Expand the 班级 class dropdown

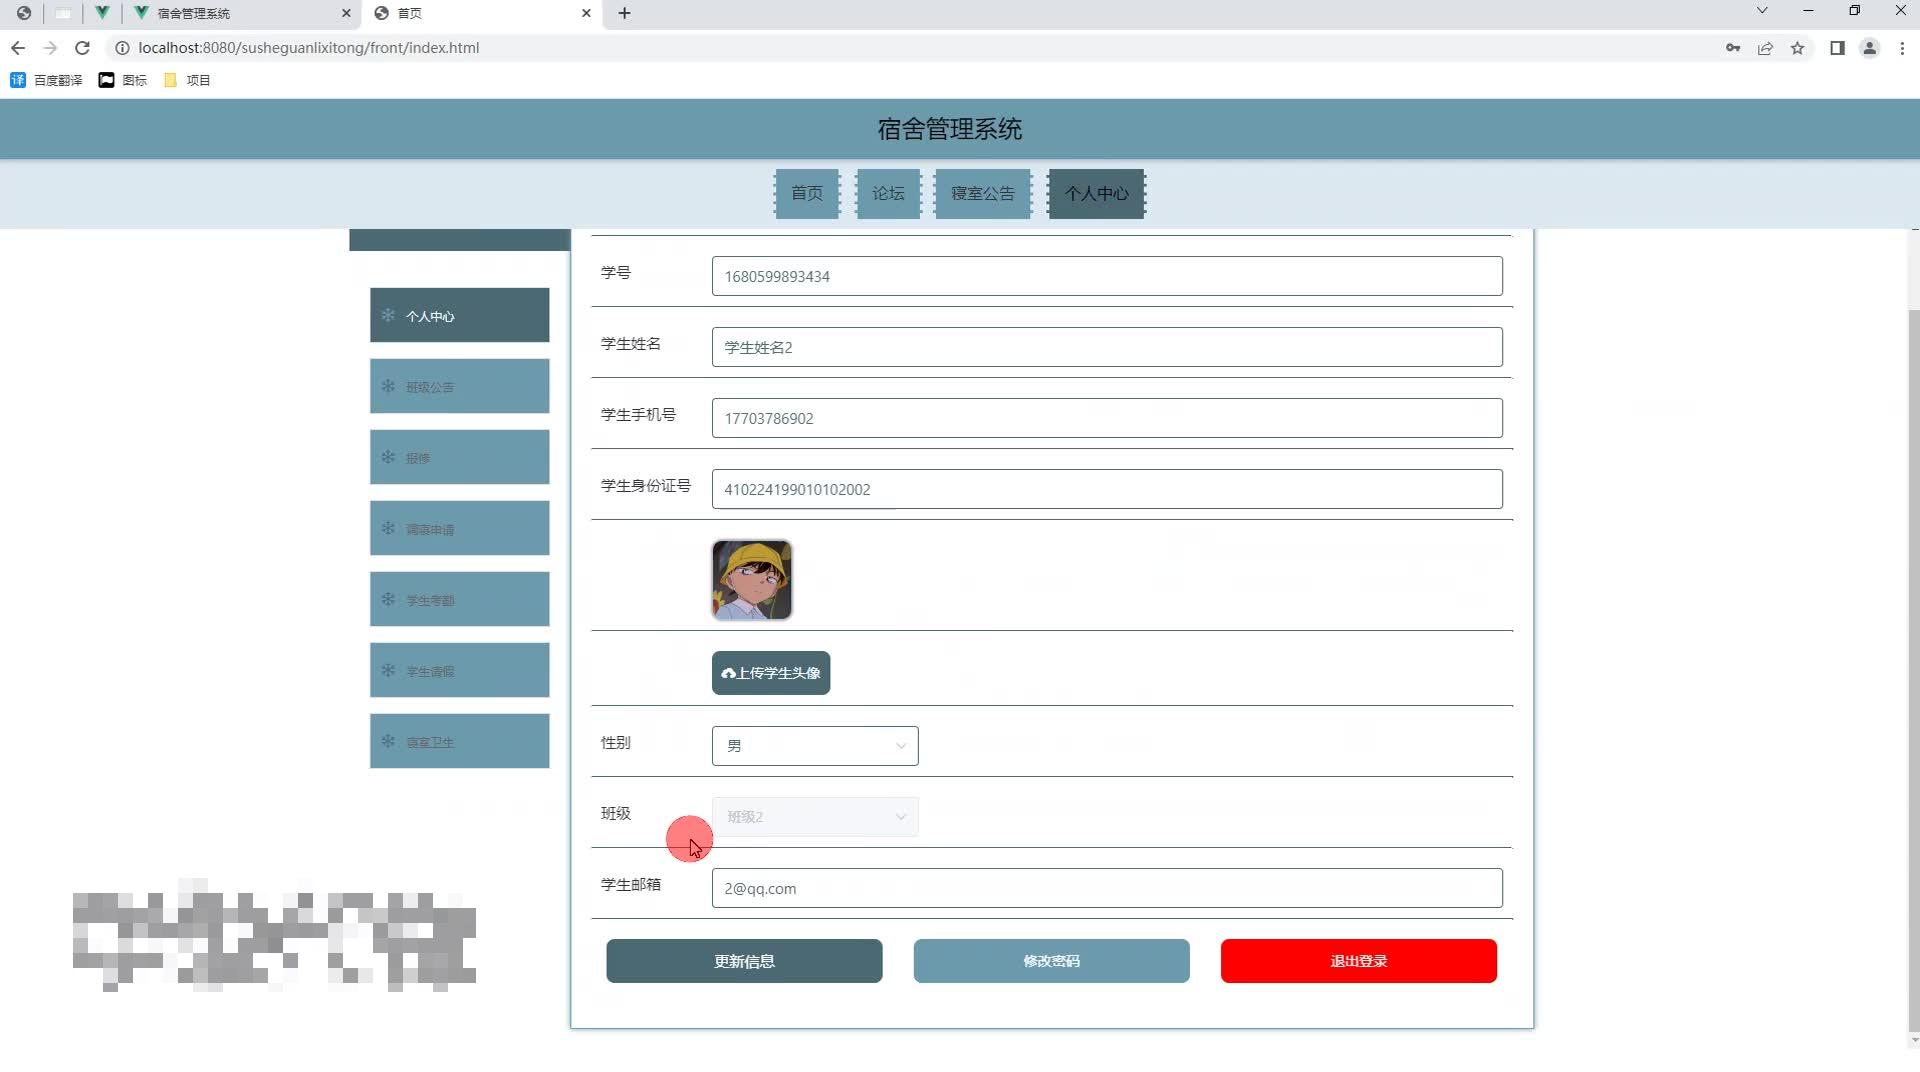(x=814, y=816)
